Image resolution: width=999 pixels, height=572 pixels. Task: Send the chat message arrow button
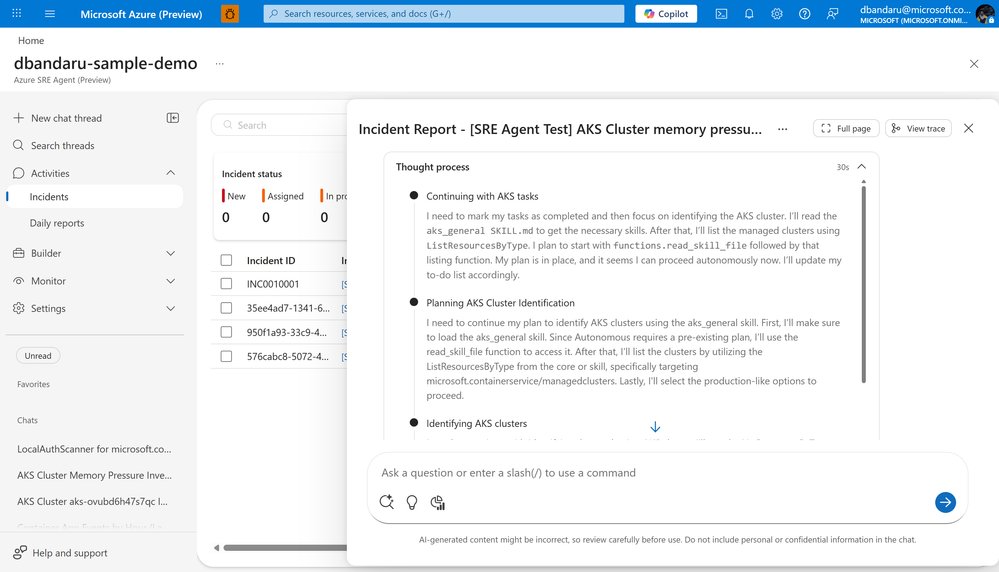point(945,502)
